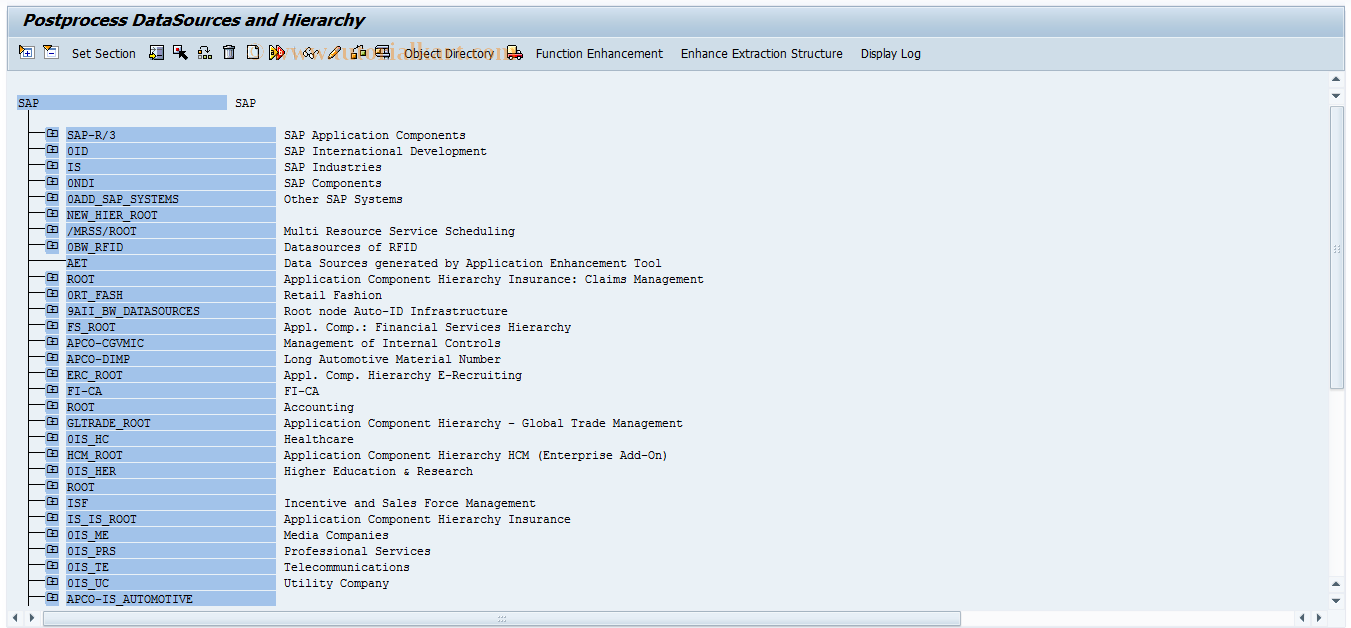Click the 0IS_TE folder icon
1351x628 pixels.
(x=52, y=567)
